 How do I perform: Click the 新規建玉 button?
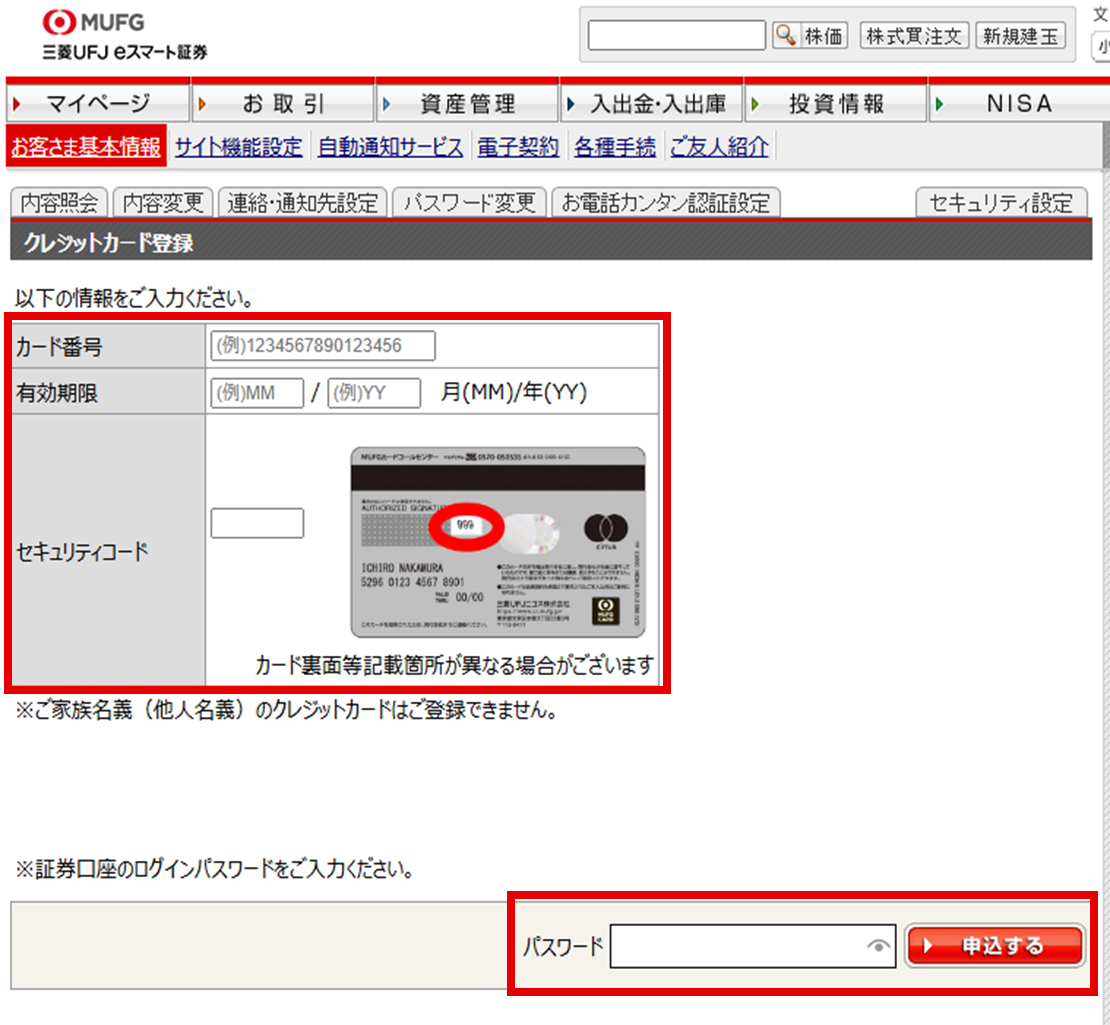coord(1021,35)
